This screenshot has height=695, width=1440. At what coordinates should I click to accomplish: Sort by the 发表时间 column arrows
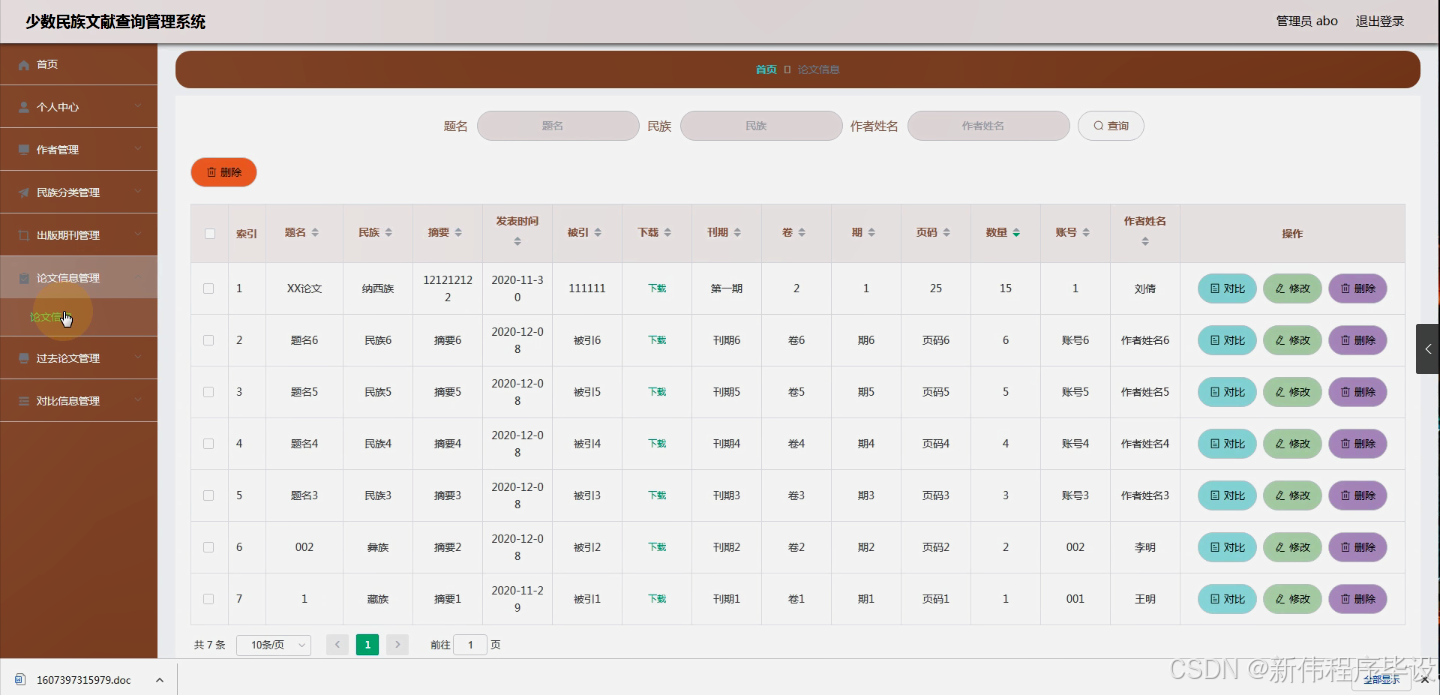tap(517, 241)
